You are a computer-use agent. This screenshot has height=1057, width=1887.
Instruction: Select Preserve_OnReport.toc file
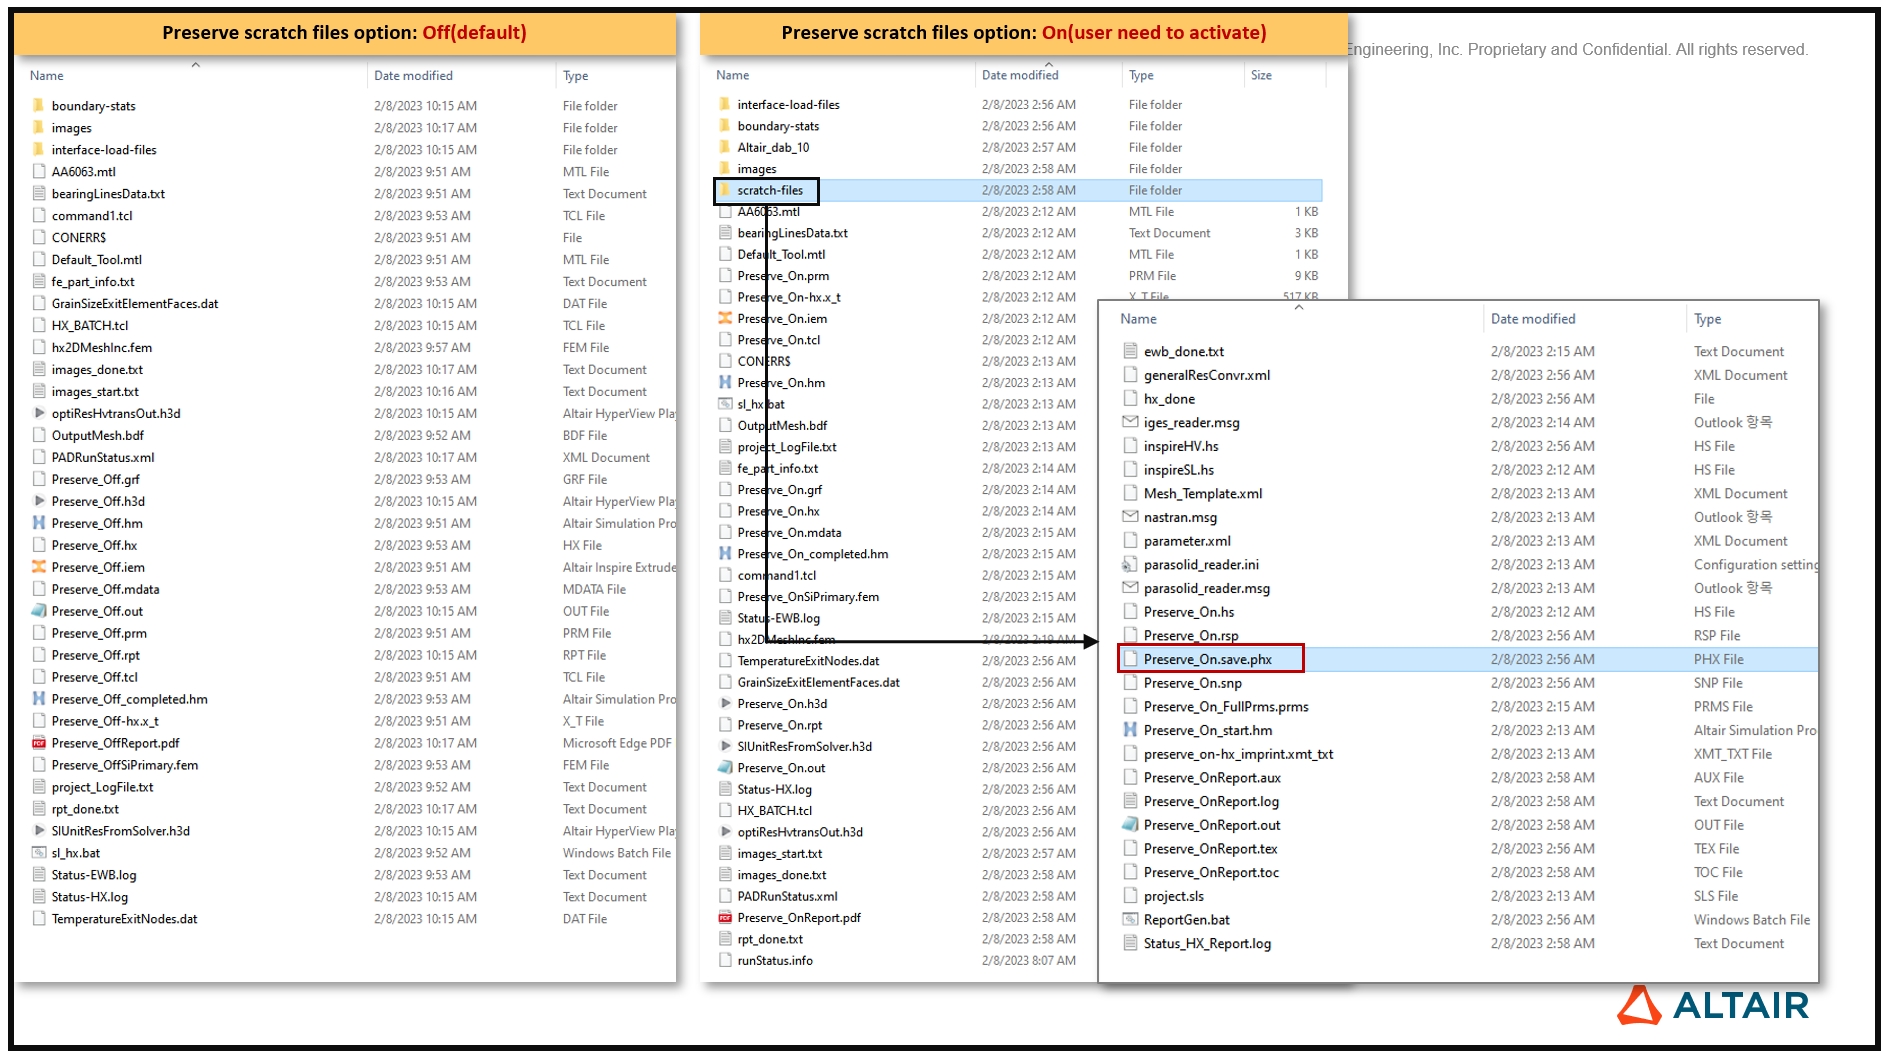click(x=1211, y=872)
